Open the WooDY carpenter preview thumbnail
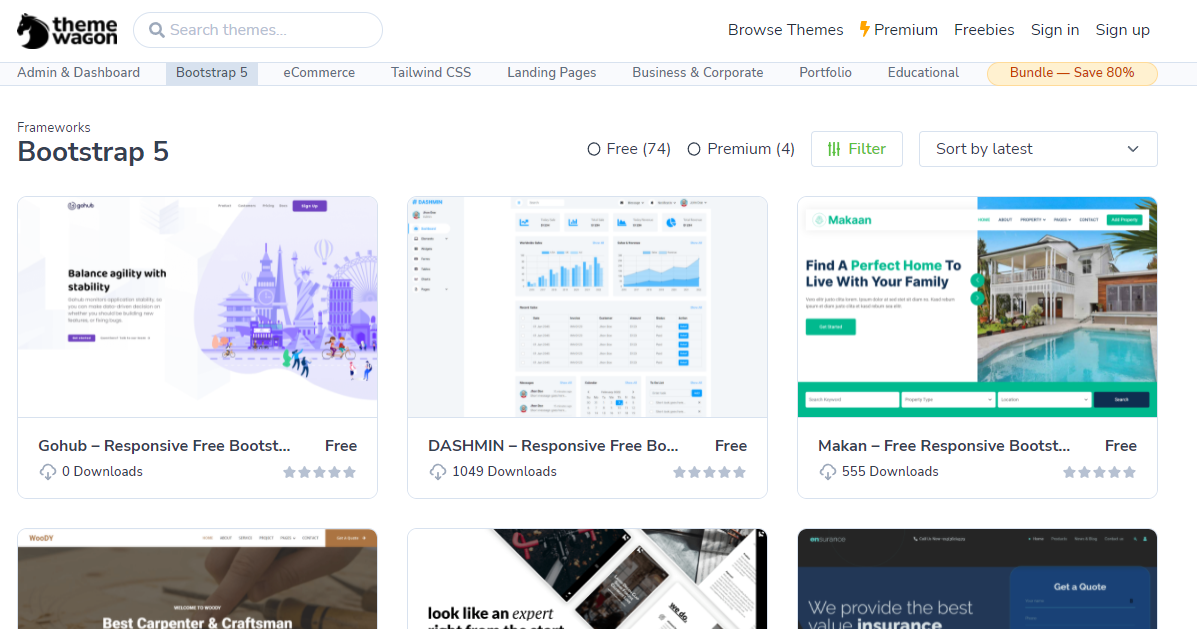Screen dimensions: 1197x629 click(x=198, y=579)
